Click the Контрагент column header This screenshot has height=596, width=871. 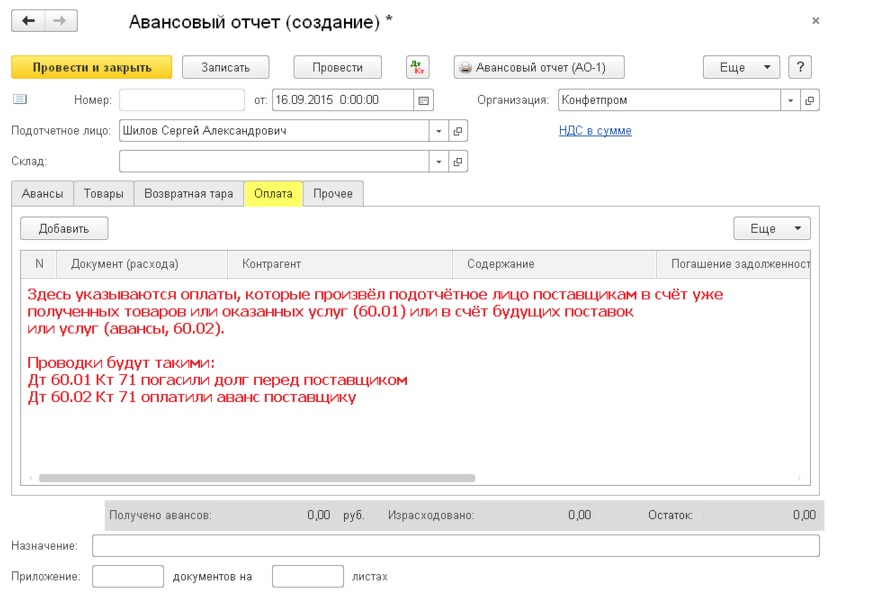click(340, 264)
